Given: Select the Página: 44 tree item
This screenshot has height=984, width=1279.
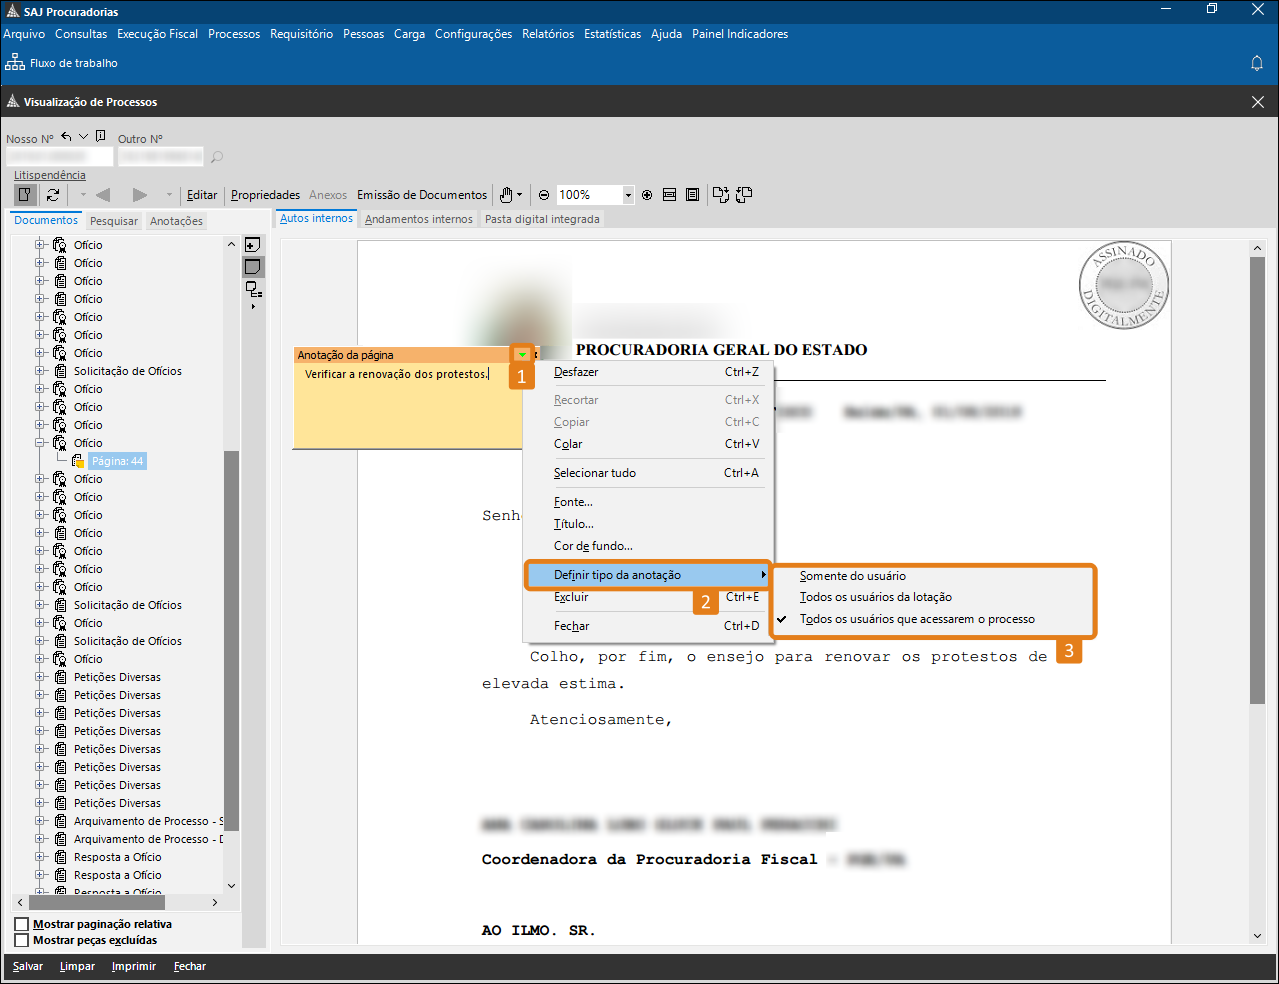Looking at the screenshot, I should [x=117, y=461].
